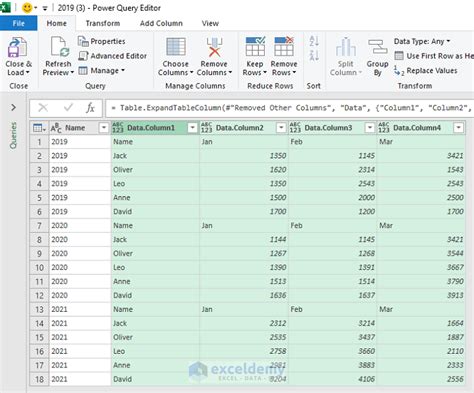Open the Data Type: Any dropdown
The height and width of the screenshot is (393, 474).
click(x=422, y=41)
